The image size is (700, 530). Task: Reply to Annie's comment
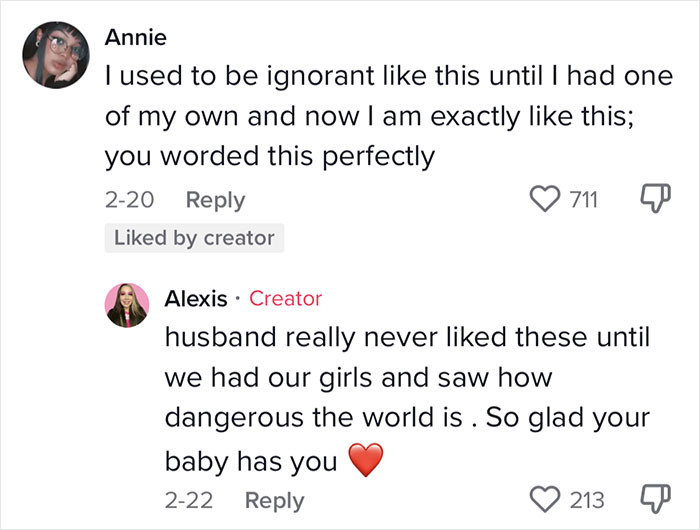[x=215, y=200]
